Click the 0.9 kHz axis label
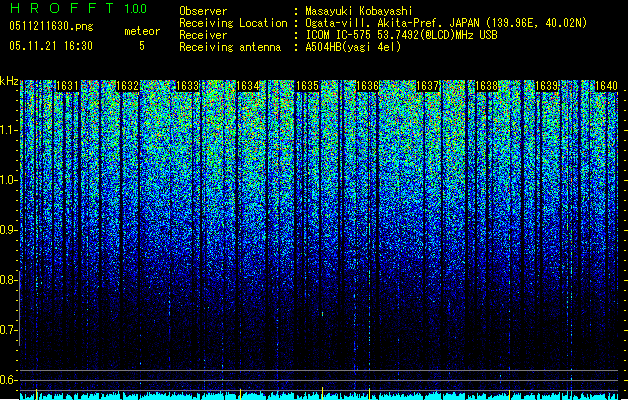Viewport: 629px width, 400px height. (x=9, y=230)
